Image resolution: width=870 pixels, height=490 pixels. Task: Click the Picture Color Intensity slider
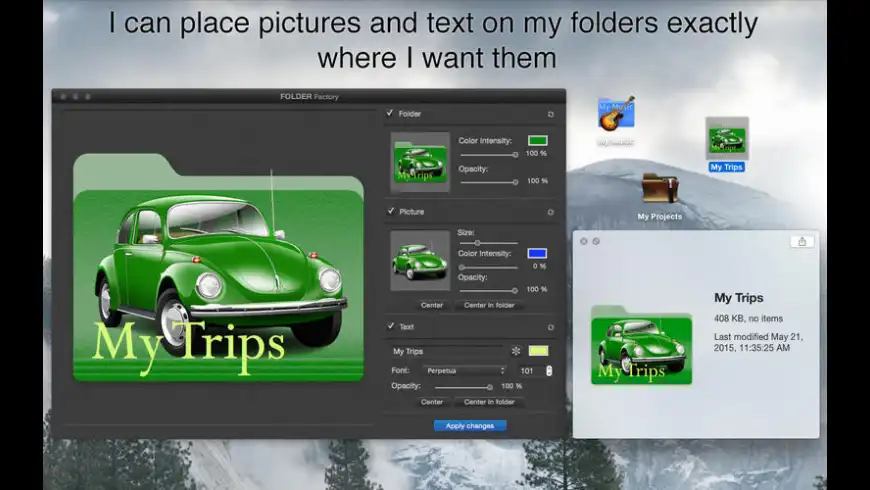(489, 267)
